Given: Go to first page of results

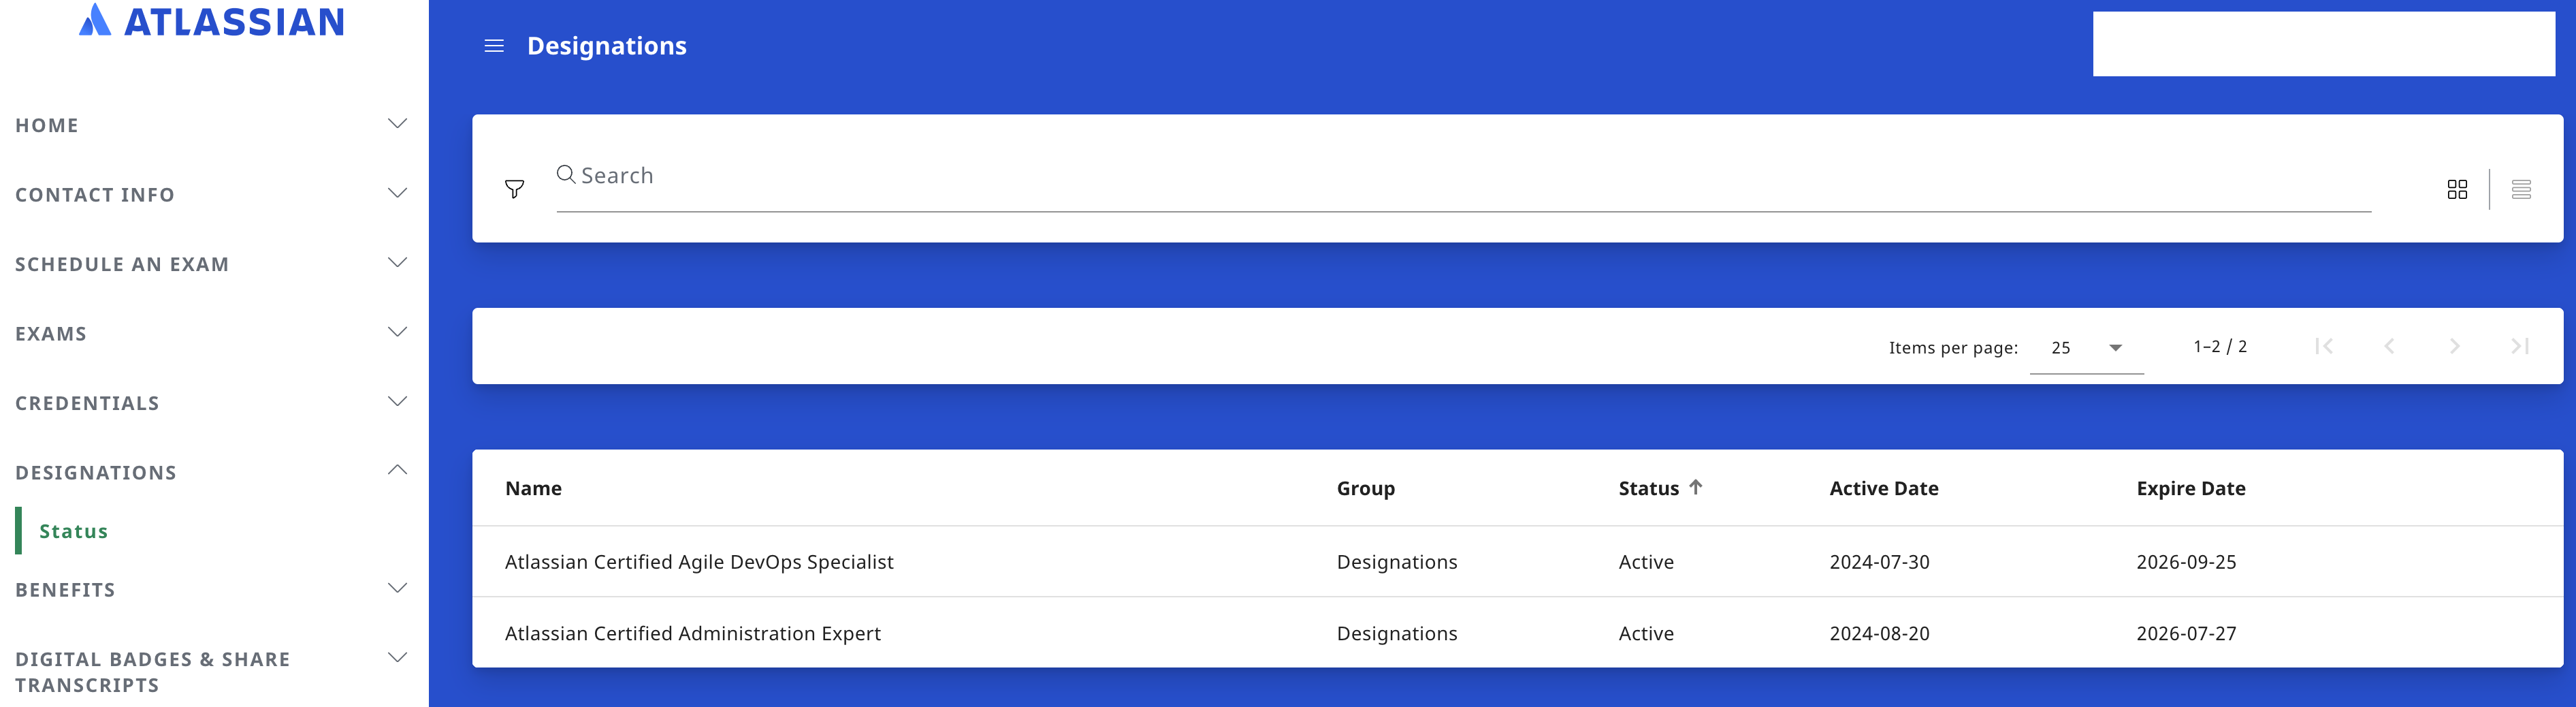Looking at the screenshot, I should pos(2324,346).
